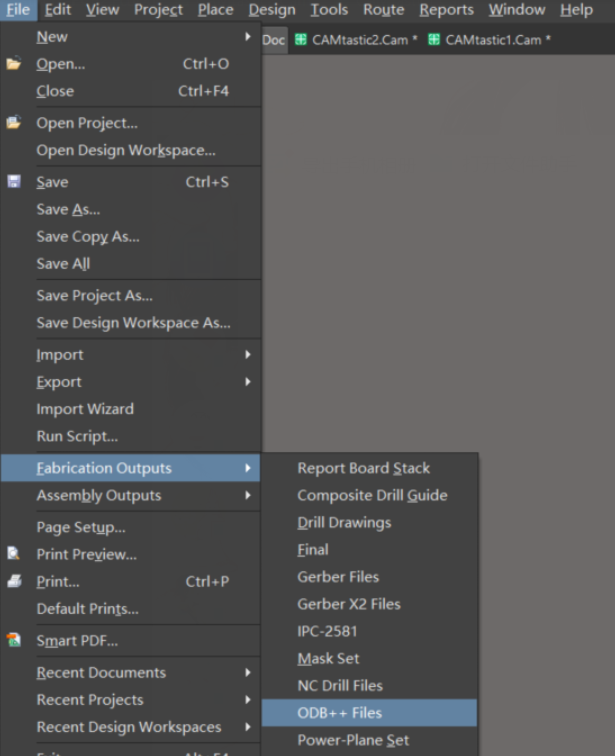Open the View menu
This screenshot has height=756, width=615.
point(103,10)
